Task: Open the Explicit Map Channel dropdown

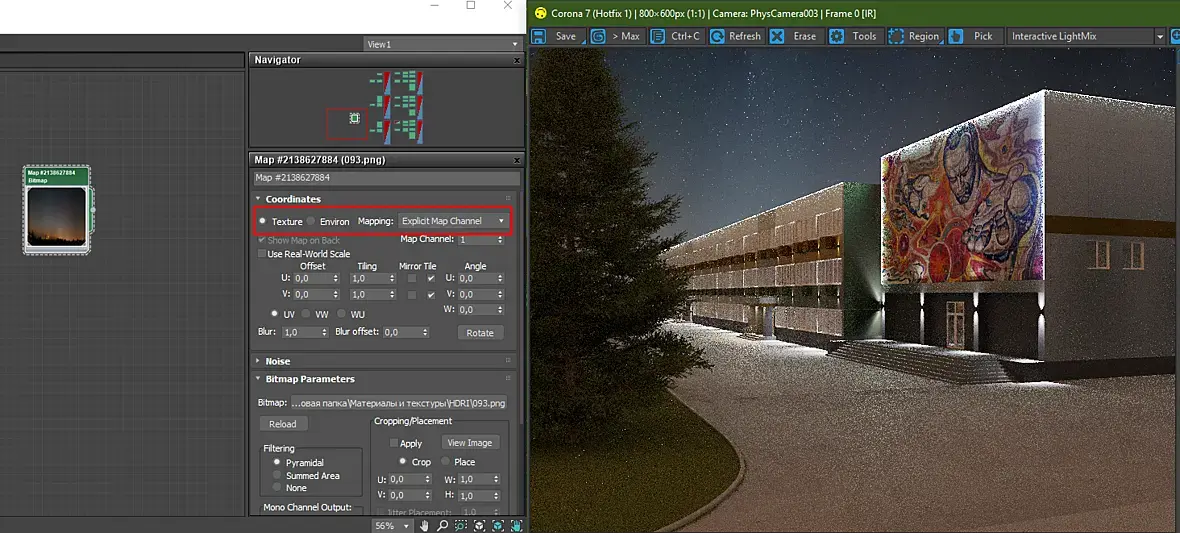Action: click(x=453, y=221)
